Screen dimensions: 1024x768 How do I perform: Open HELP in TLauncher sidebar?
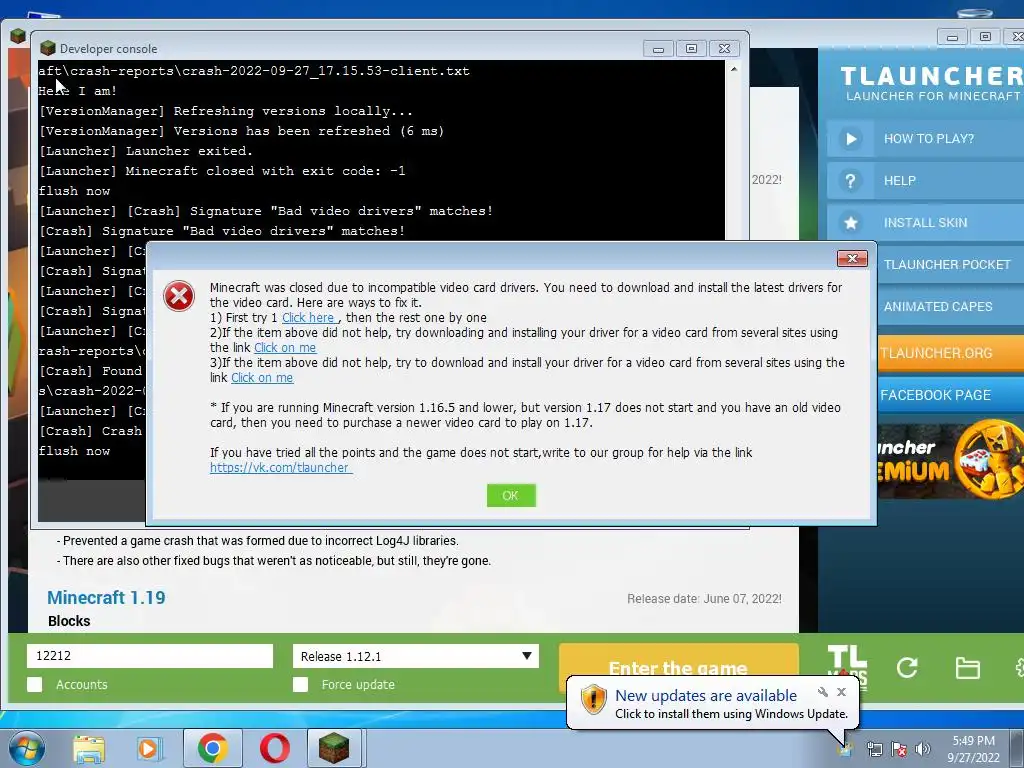(899, 181)
